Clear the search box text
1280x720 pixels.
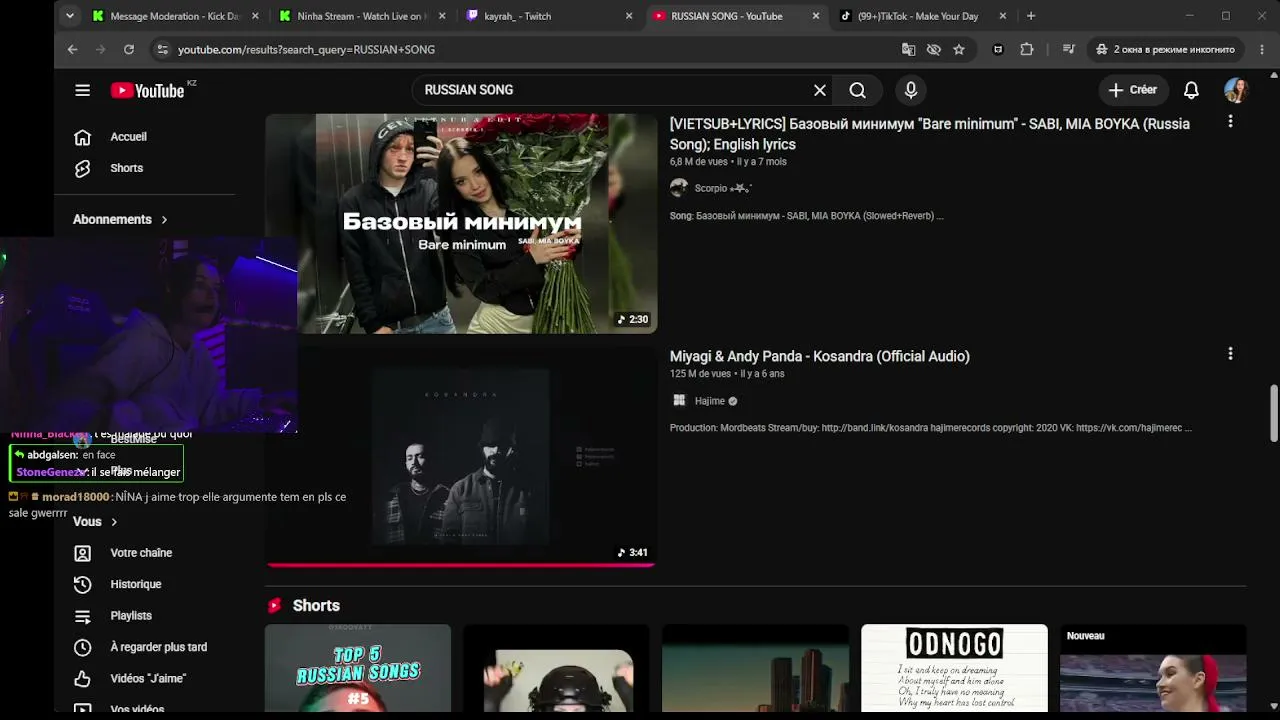[x=820, y=90]
